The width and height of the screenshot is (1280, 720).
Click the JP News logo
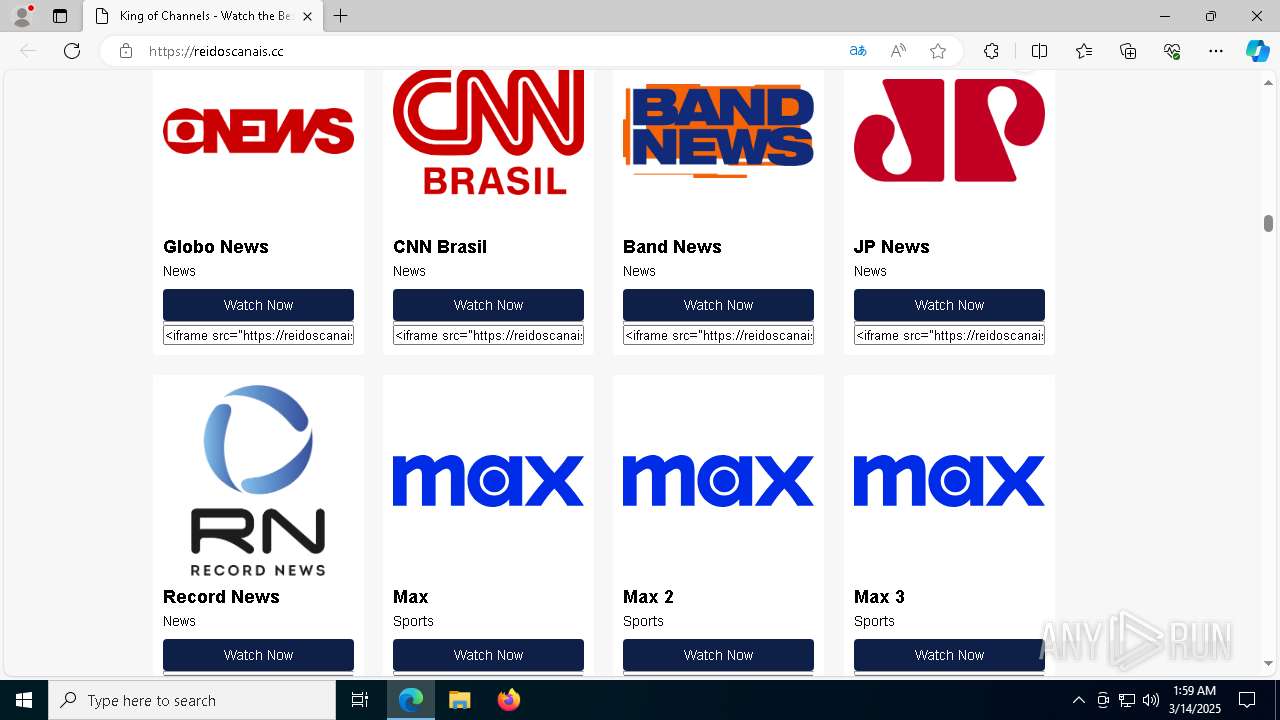(949, 131)
